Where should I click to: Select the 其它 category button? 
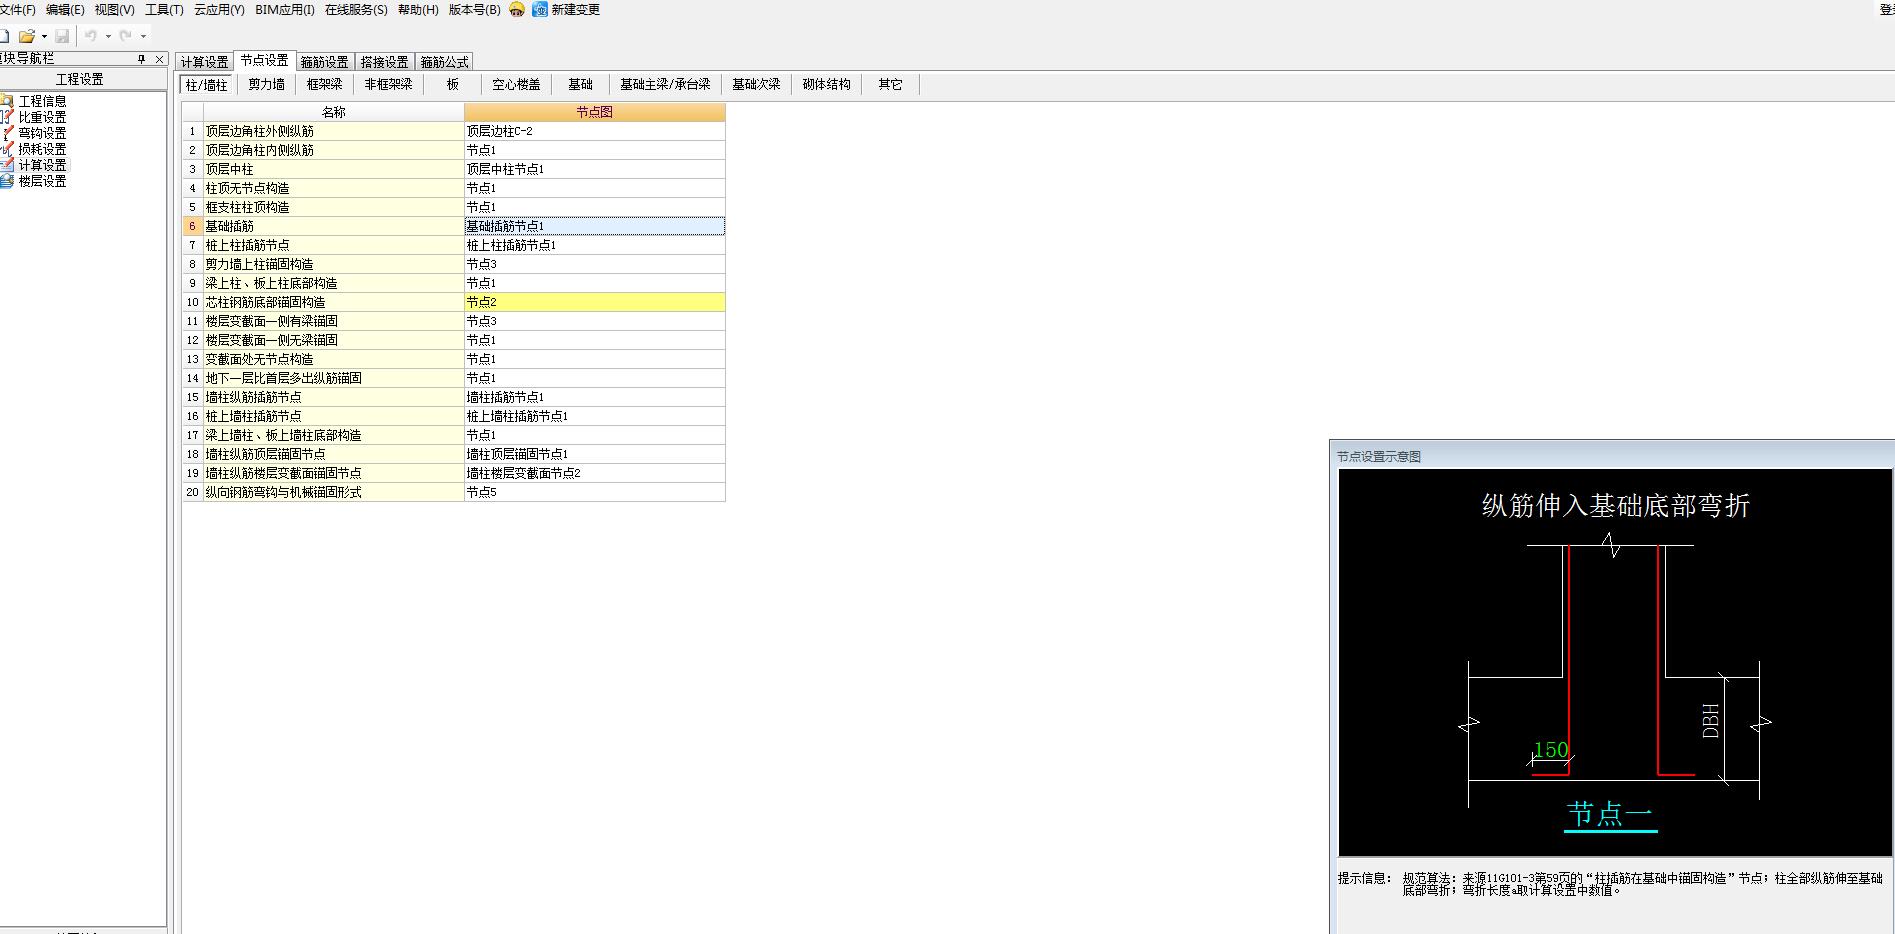coord(891,85)
